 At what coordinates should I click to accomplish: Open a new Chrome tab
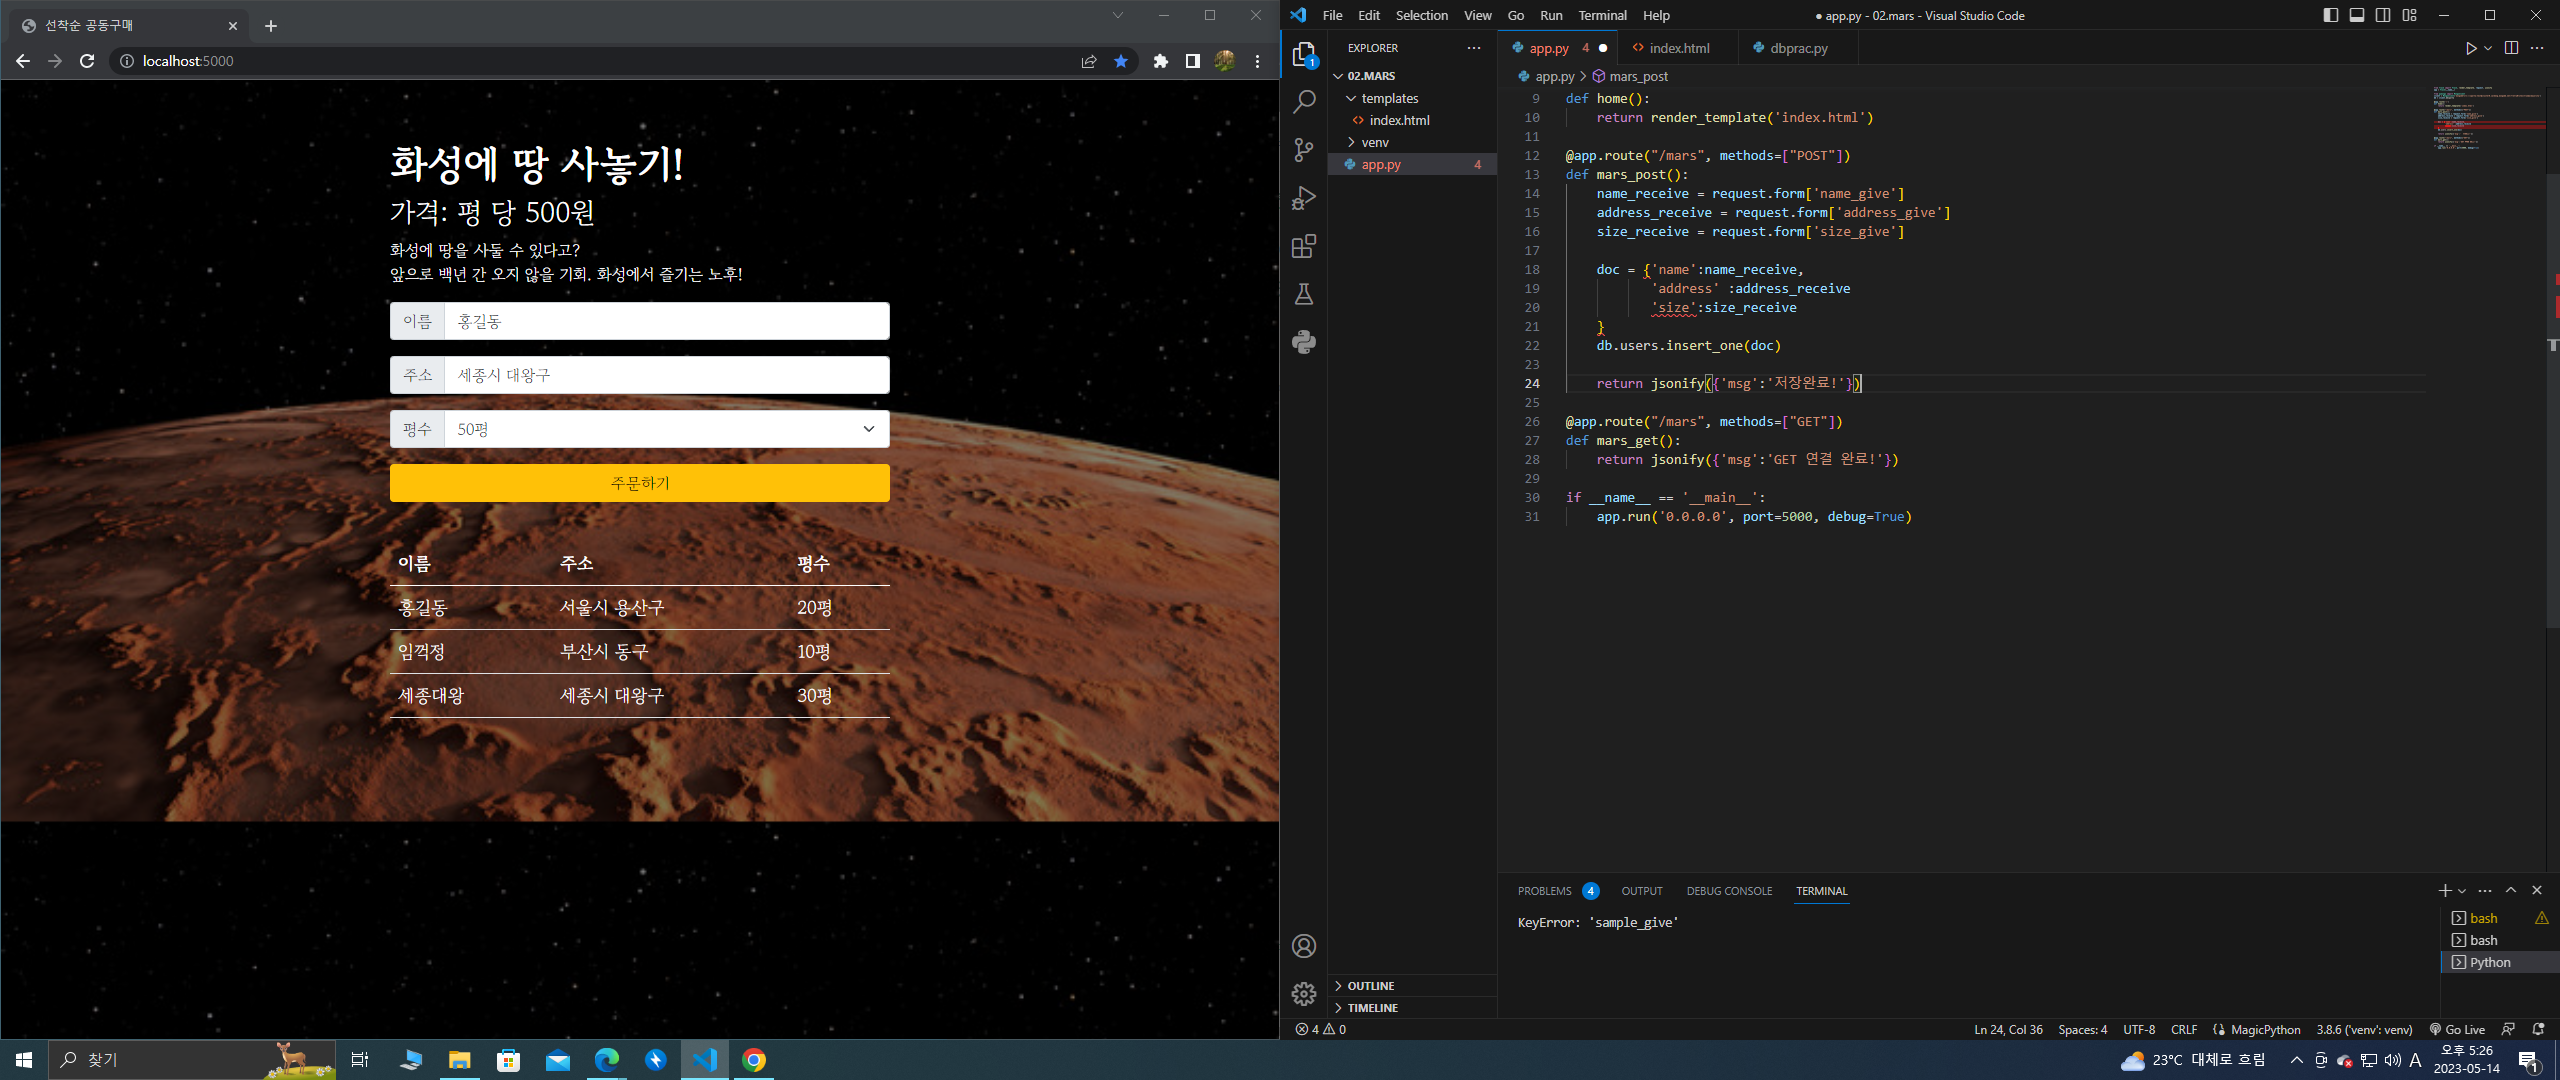(270, 26)
